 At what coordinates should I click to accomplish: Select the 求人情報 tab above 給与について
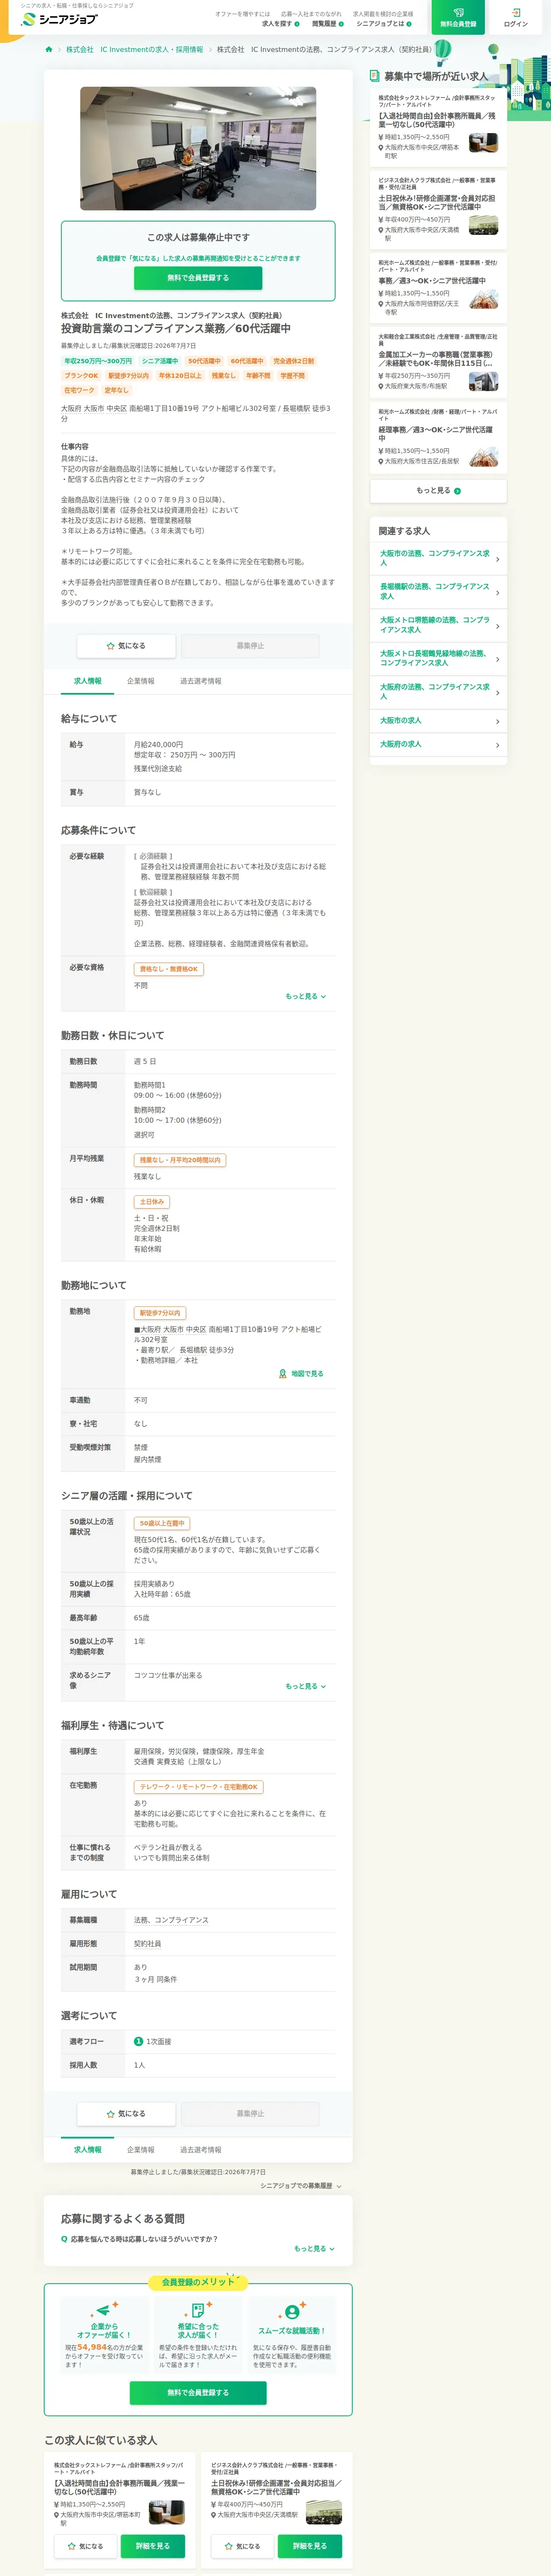click(87, 681)
